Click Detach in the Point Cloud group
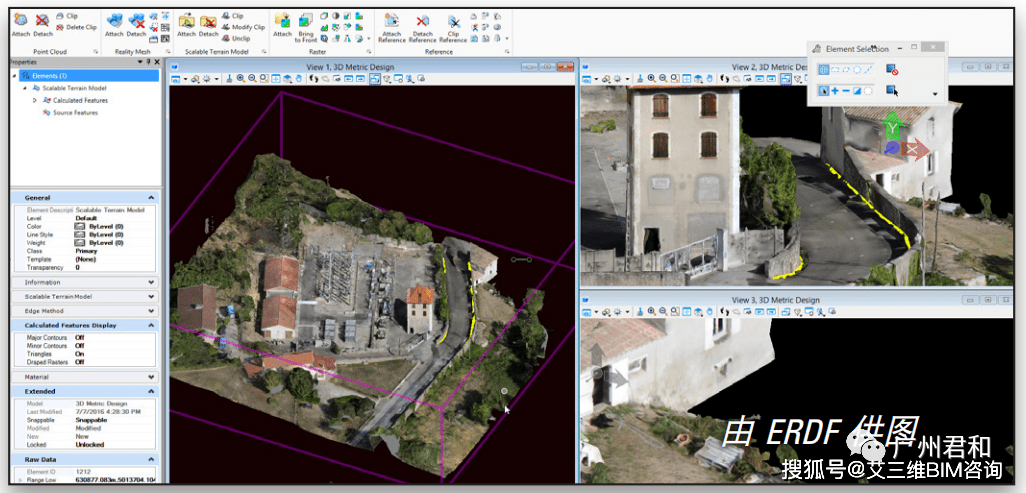The width and height of the screenshot is (1026, 493). click(43, 25)
